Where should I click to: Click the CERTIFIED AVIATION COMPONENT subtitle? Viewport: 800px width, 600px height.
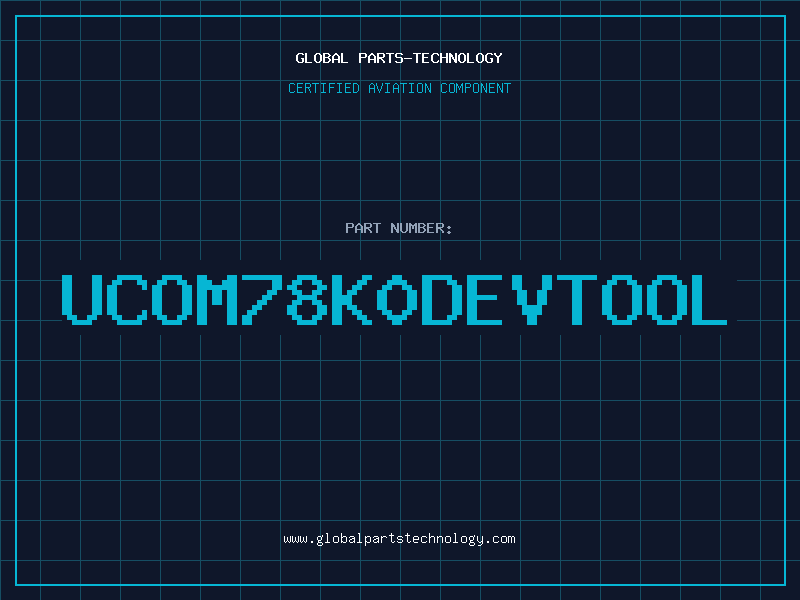399,88
